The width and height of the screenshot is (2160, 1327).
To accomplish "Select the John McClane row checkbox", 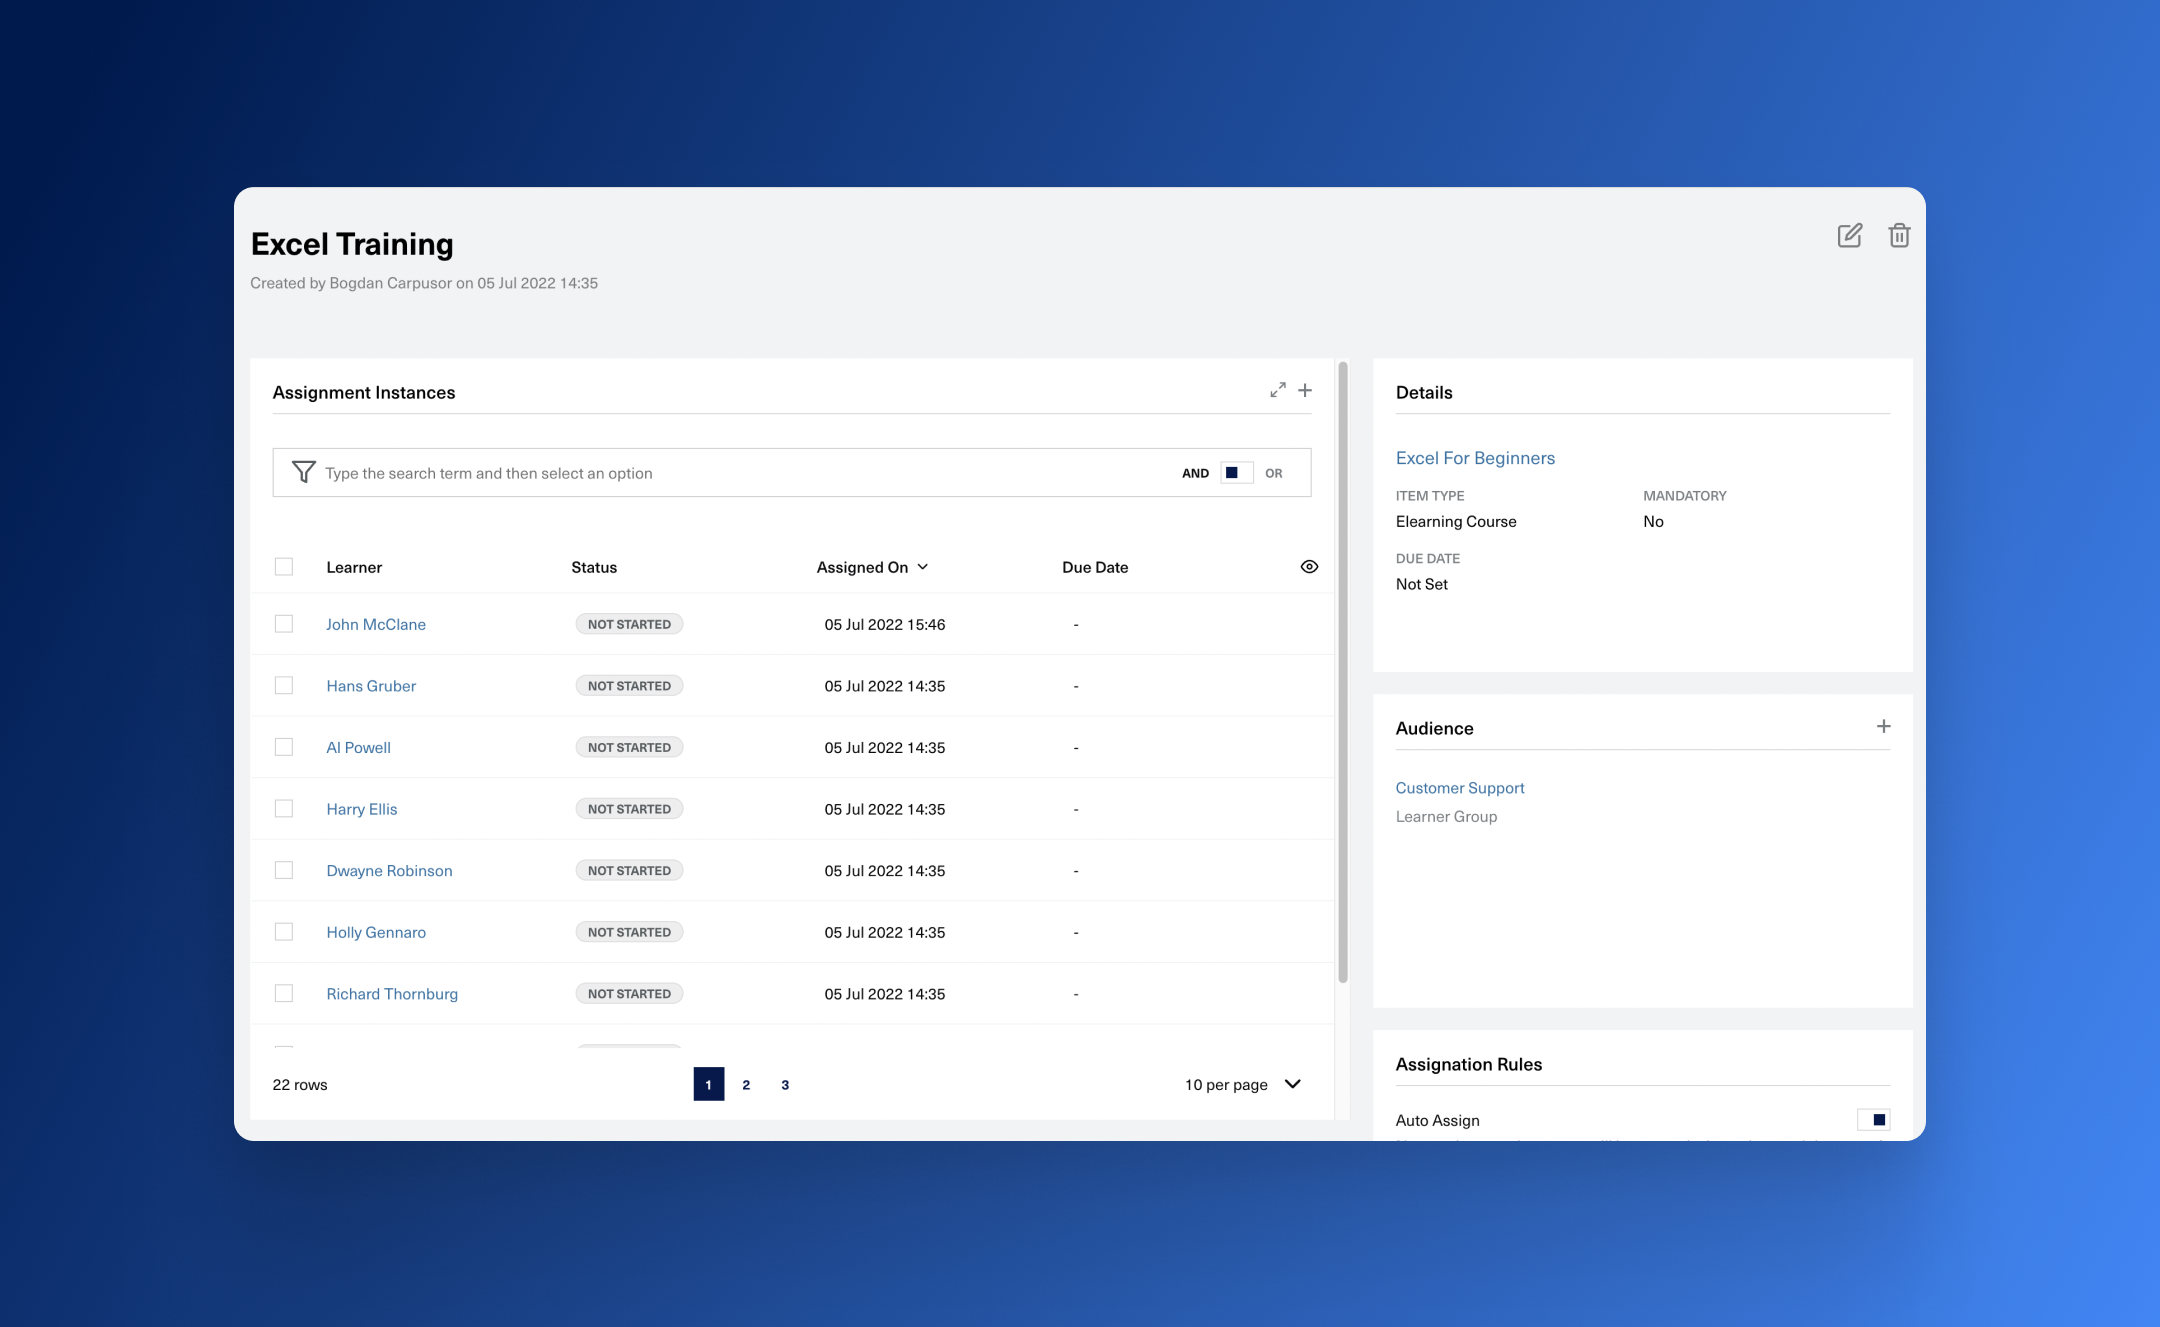I will (x=284, y=624).
